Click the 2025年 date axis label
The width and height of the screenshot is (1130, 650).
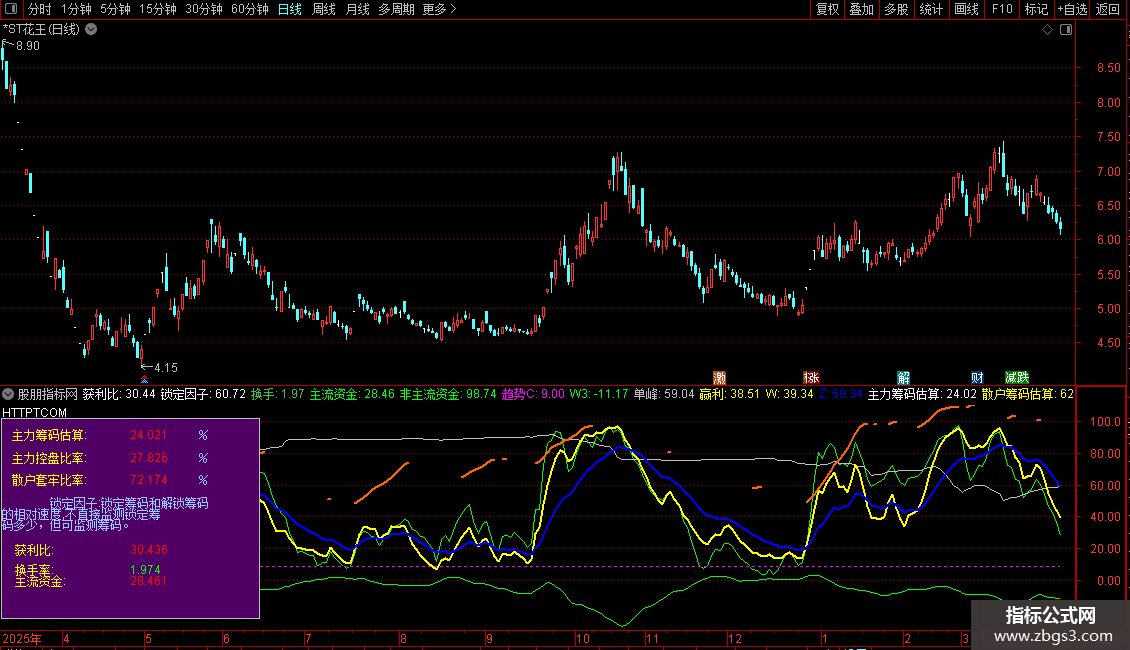(x=22, y=638)
